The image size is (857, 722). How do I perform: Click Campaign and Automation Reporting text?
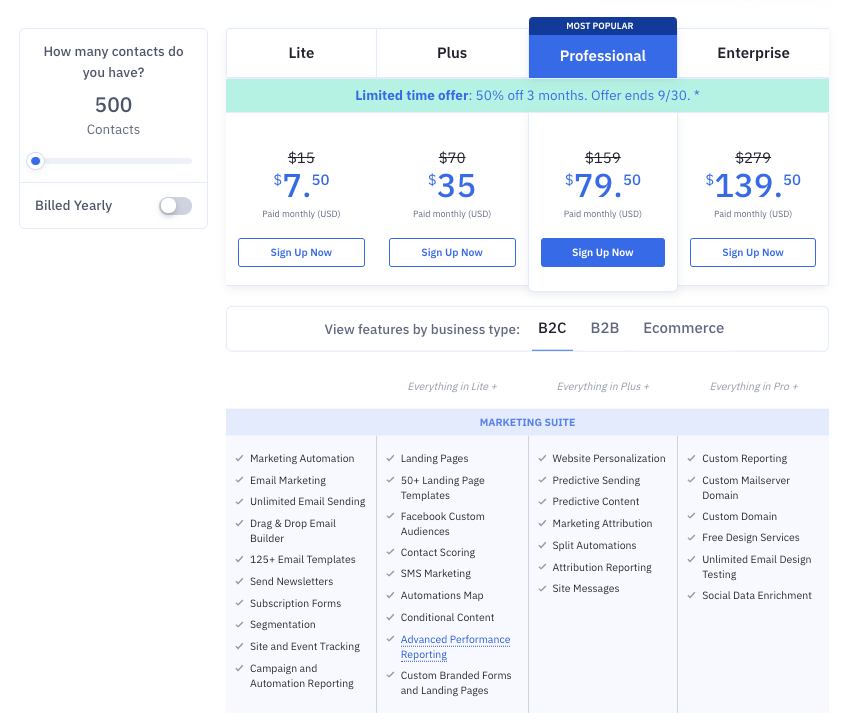pyautogui.click(x=302, y=676)
